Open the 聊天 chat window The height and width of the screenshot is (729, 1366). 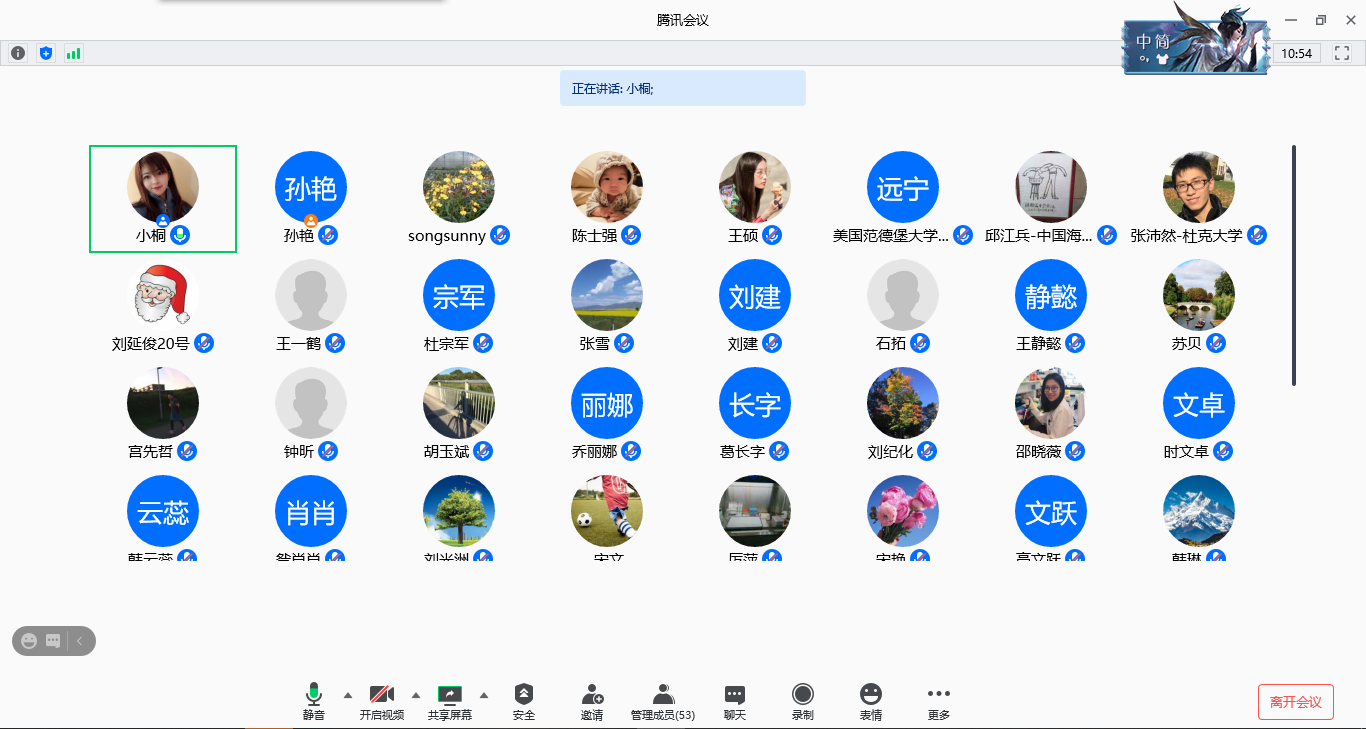tap(735, 701)
